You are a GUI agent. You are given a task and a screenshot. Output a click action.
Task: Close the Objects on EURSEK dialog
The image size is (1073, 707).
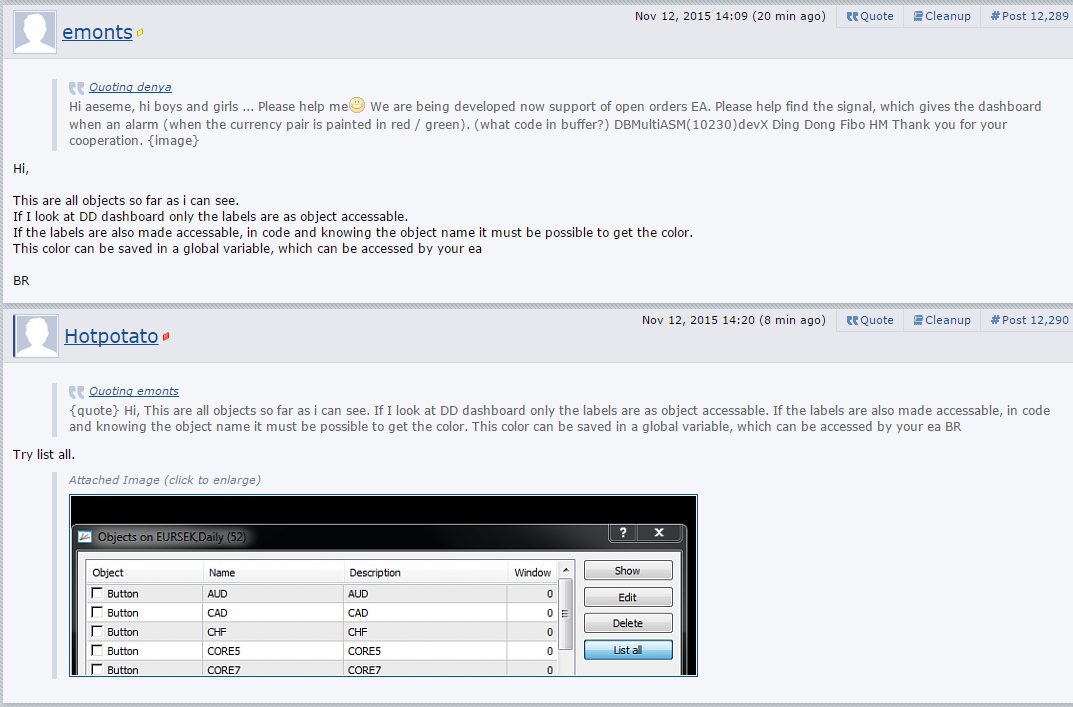click(659, 532)
